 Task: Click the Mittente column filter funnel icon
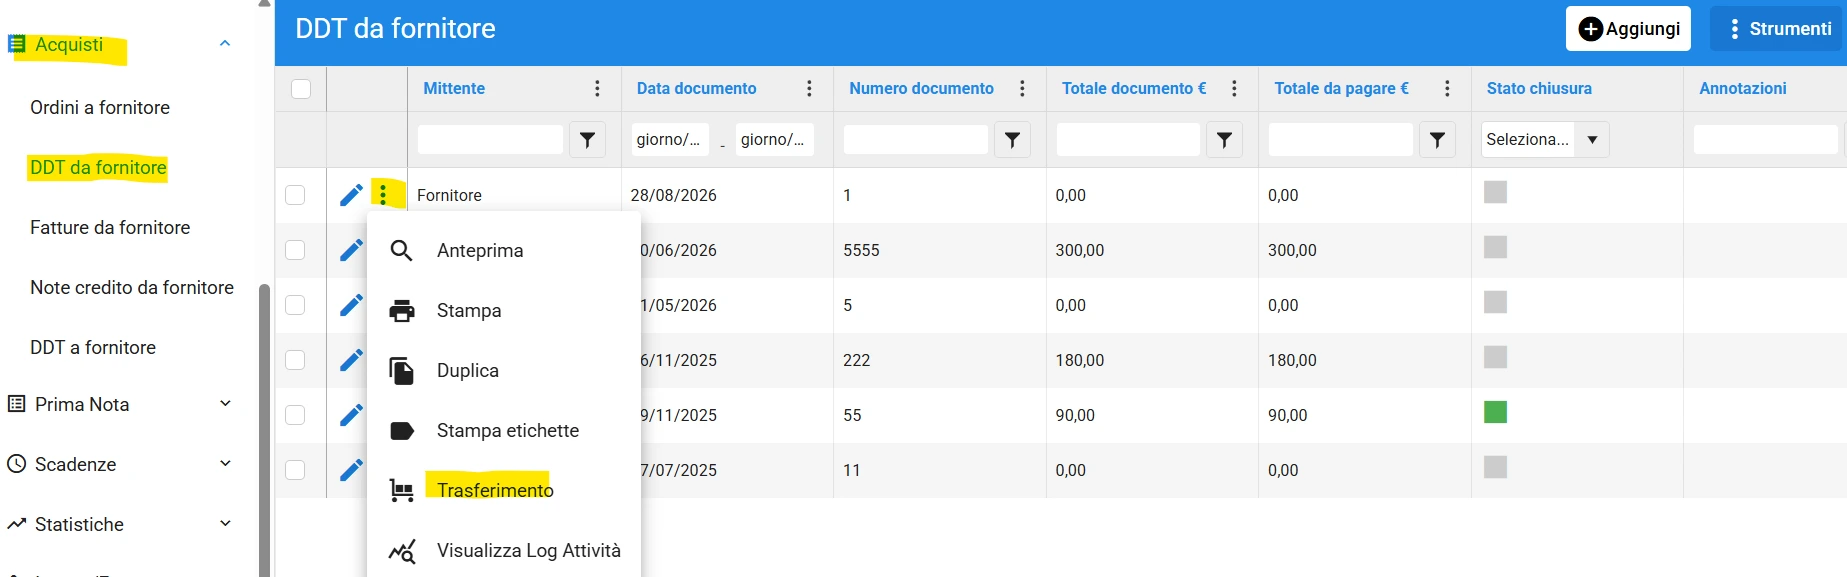click(x=588, y=140)
